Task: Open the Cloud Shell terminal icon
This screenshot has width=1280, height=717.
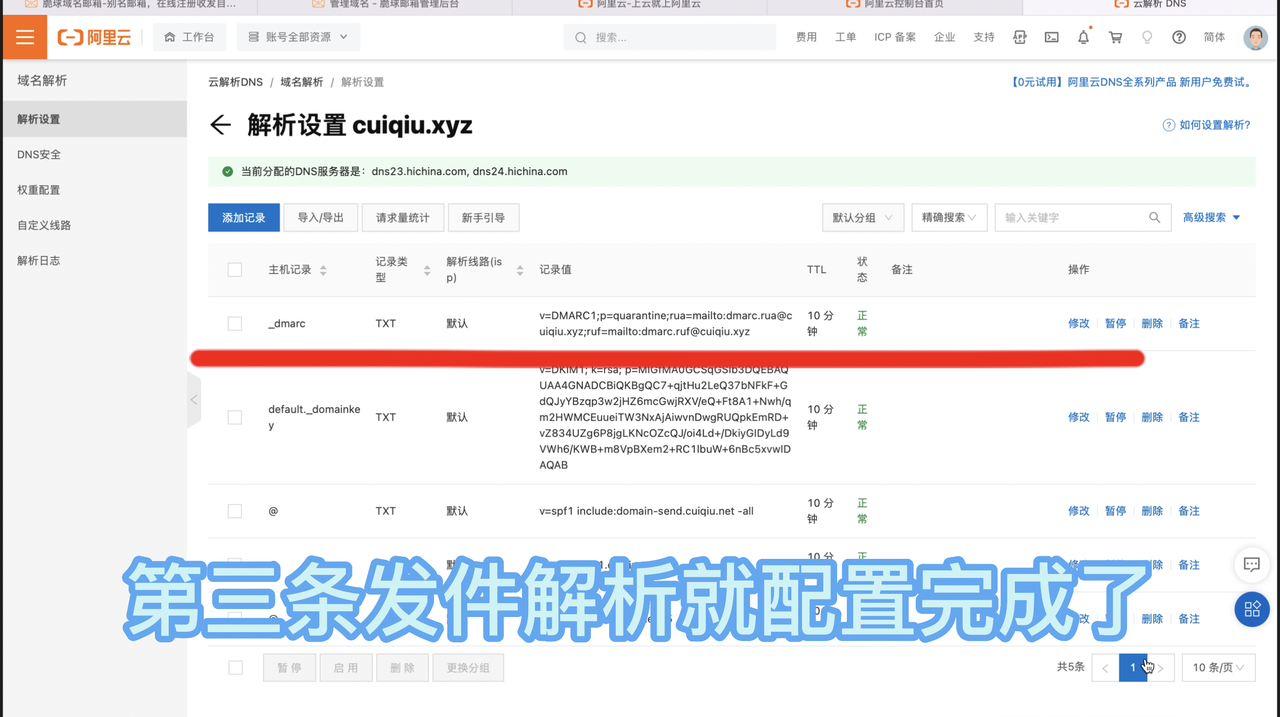Action: pos(1052,37)
